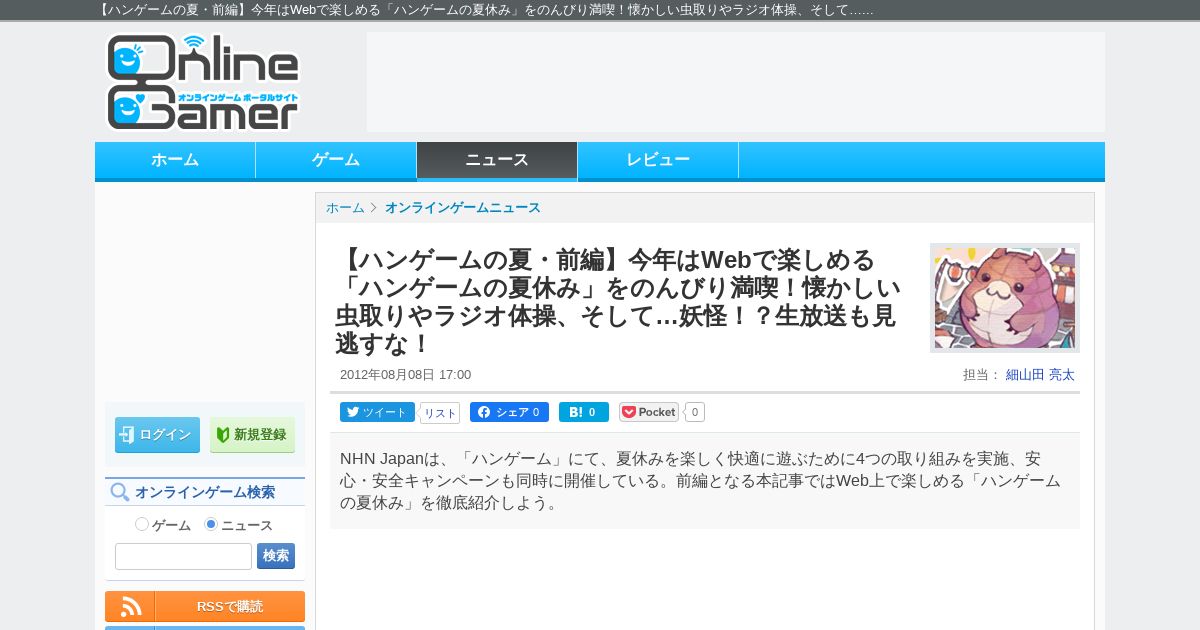Select the ニュース radio button
The image size is (1200, 630).
pyautogui.click(x=211, y=524)
